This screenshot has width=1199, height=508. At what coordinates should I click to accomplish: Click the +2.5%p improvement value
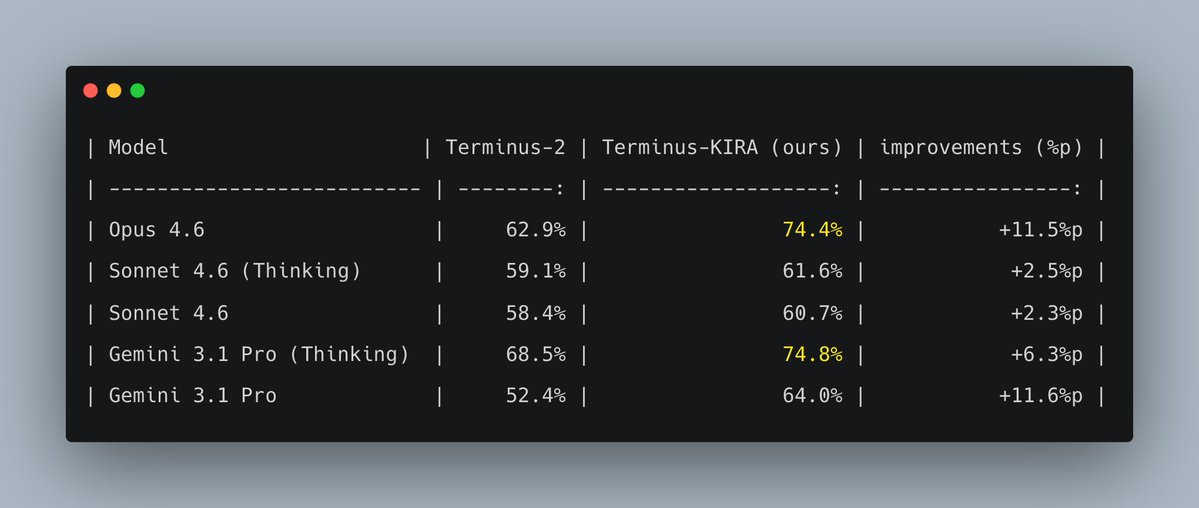pyautogui.click(x=1046, y=272)
